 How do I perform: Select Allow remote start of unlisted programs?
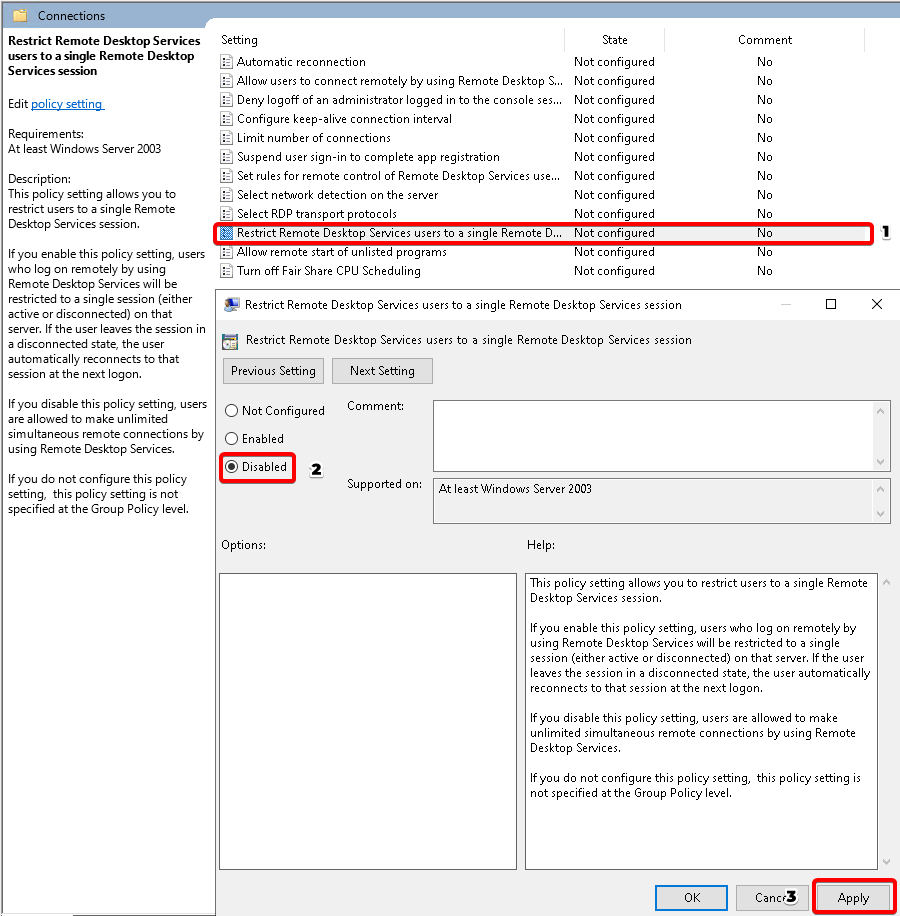pyautogui.click(x=341, y=252)
